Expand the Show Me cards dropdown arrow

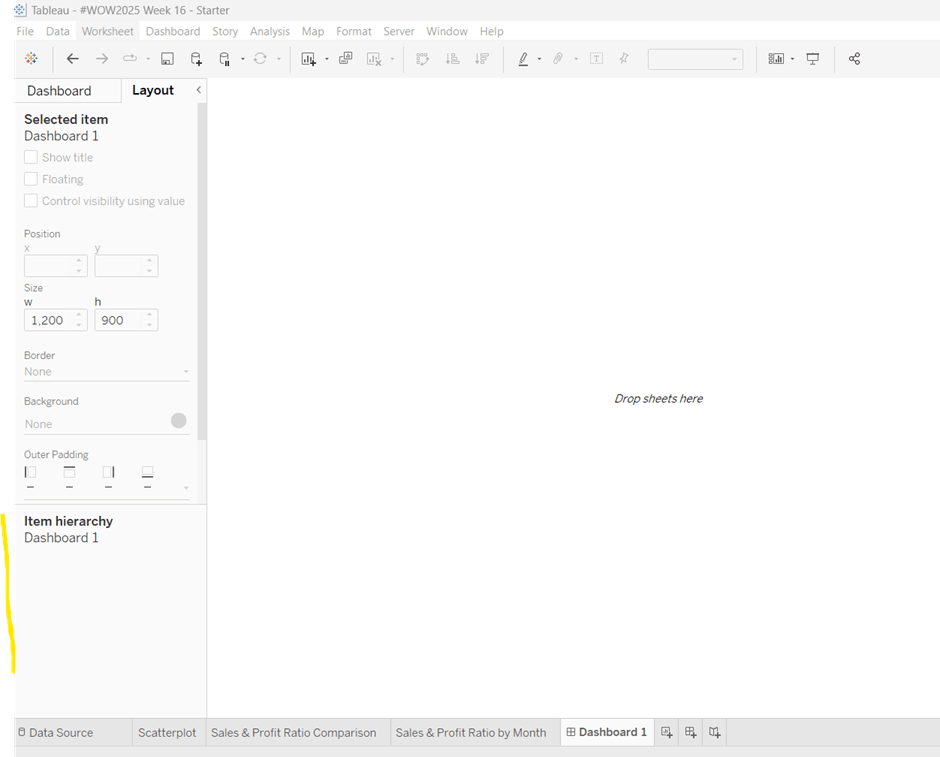point(792,59)
